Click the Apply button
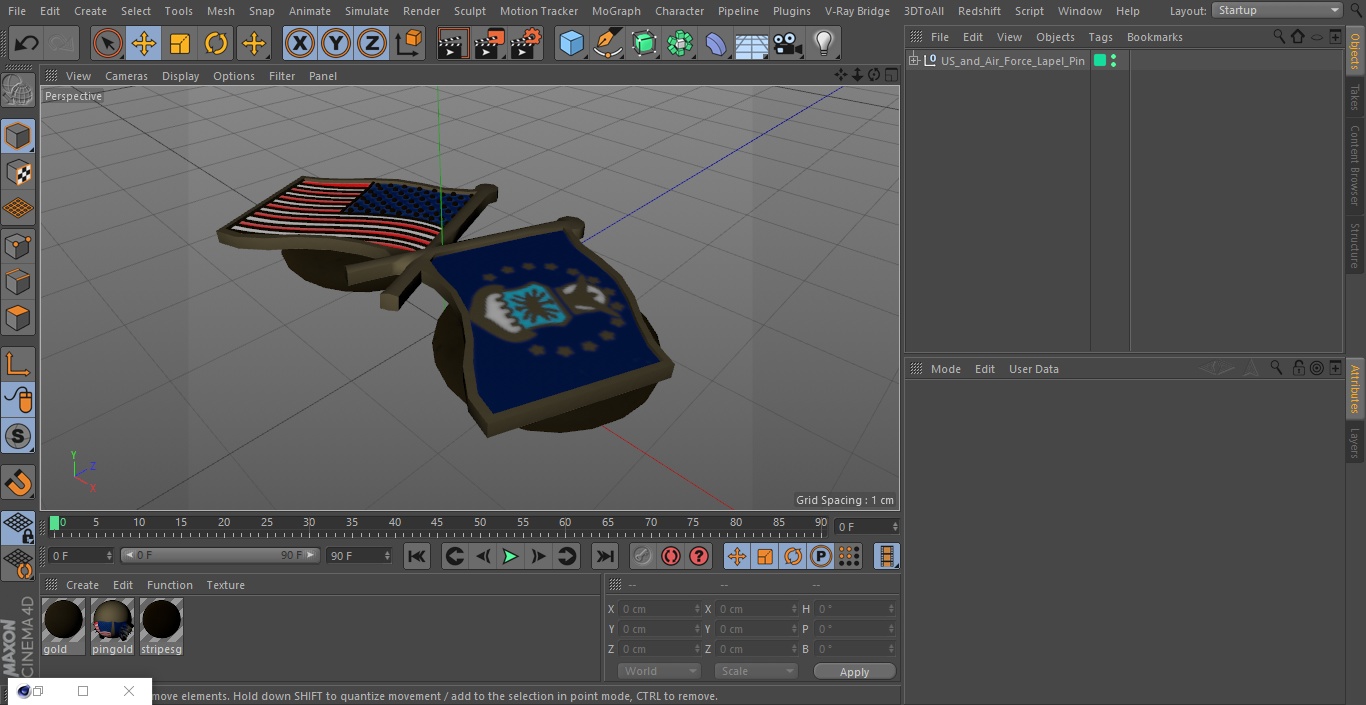 (x=854, y=672)
